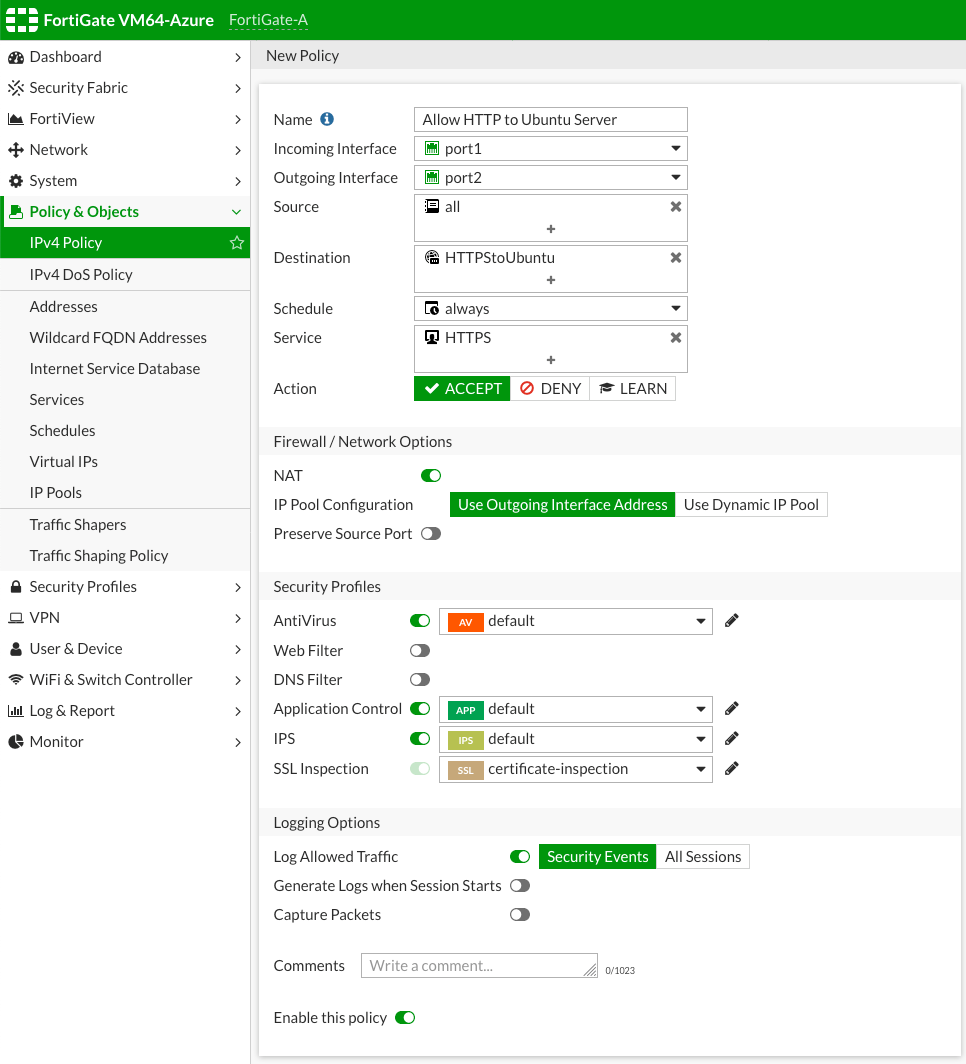Screen dimensions: 966x1064
Task: Select LEARN action button
Action: pyautogui.click(x=633, y=389)
